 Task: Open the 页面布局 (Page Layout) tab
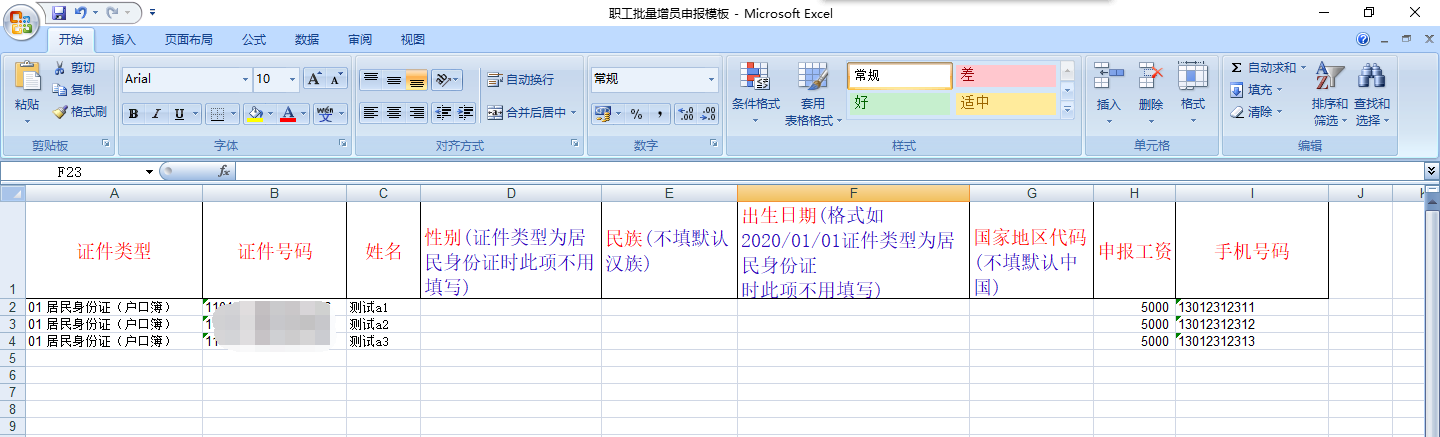pyautogui.click(x=189, y=40)
